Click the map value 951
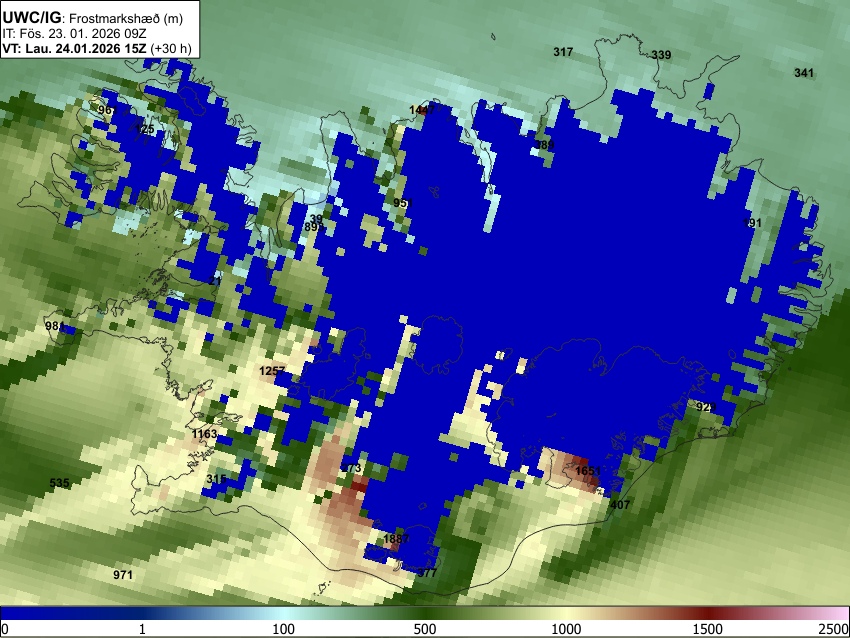The image size is (850, 638). tap(403, 203)
